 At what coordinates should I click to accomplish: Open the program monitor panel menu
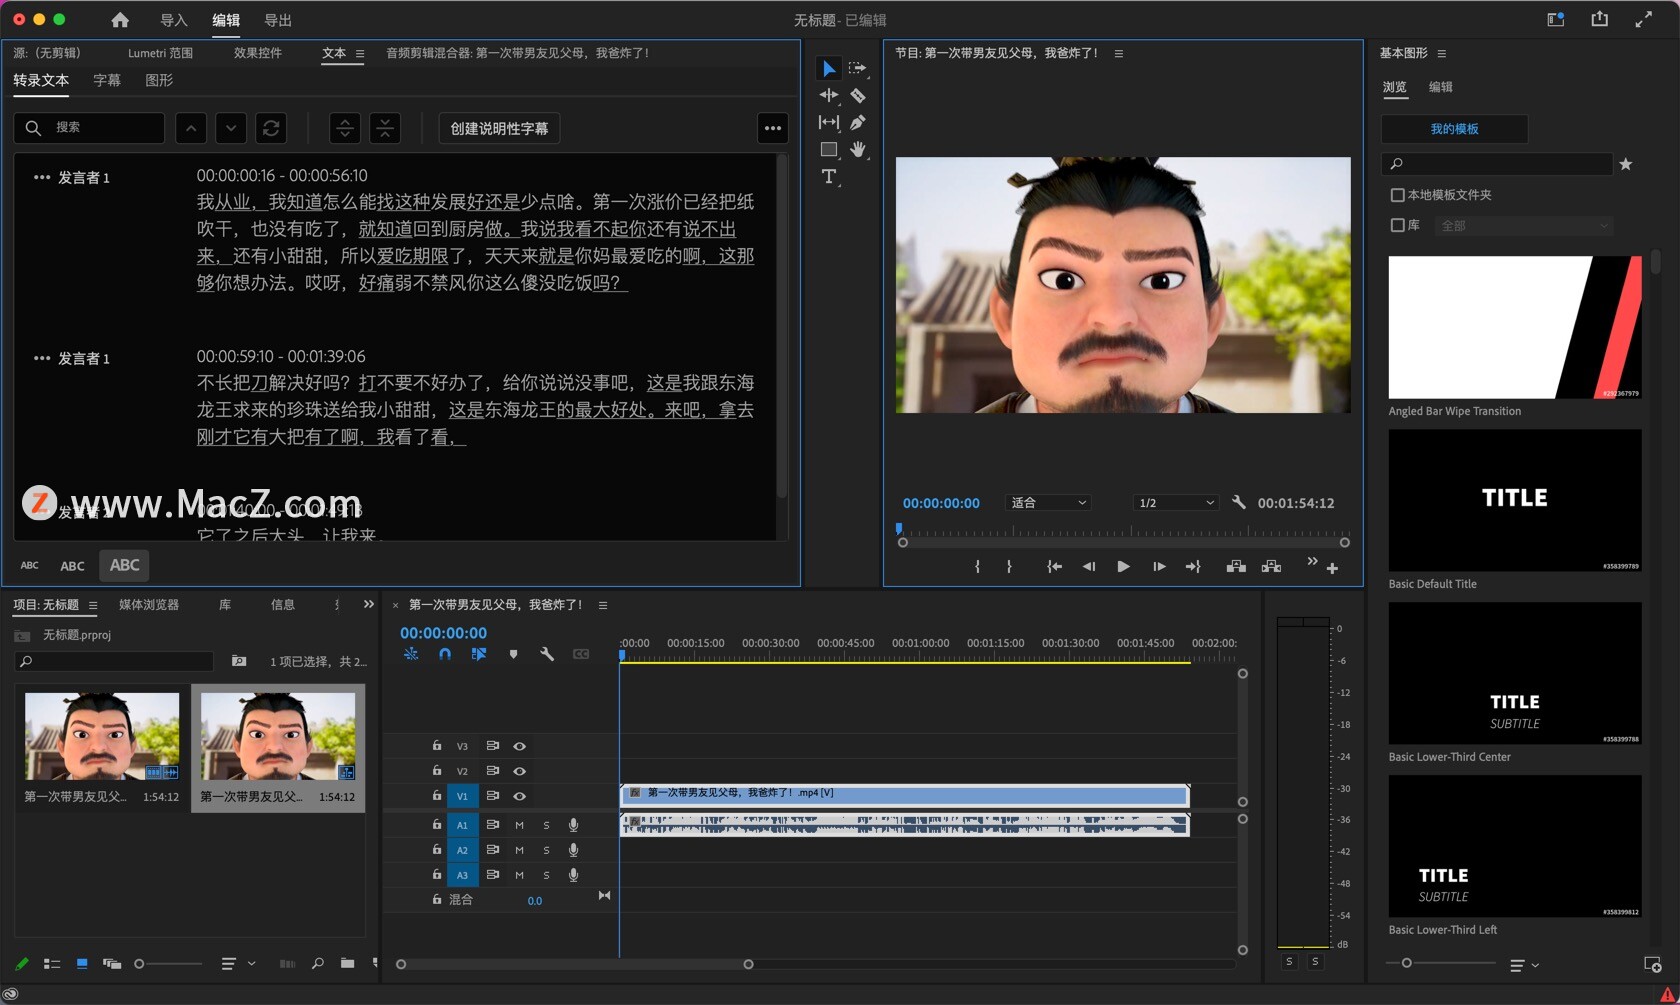[x=1118, y=53]
